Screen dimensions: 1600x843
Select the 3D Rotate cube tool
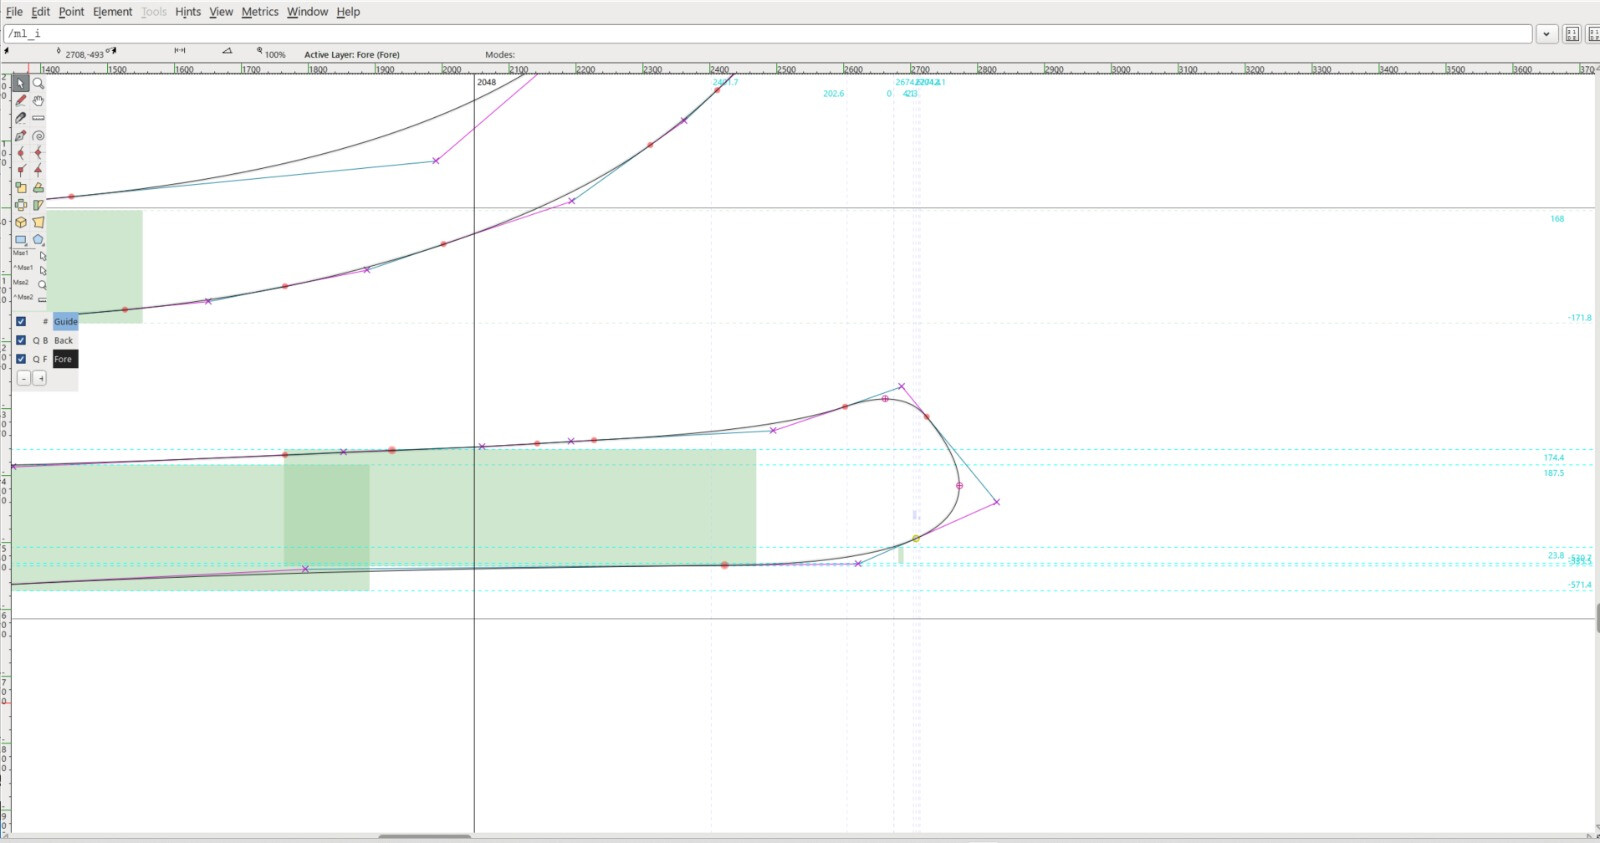(21, 223)
